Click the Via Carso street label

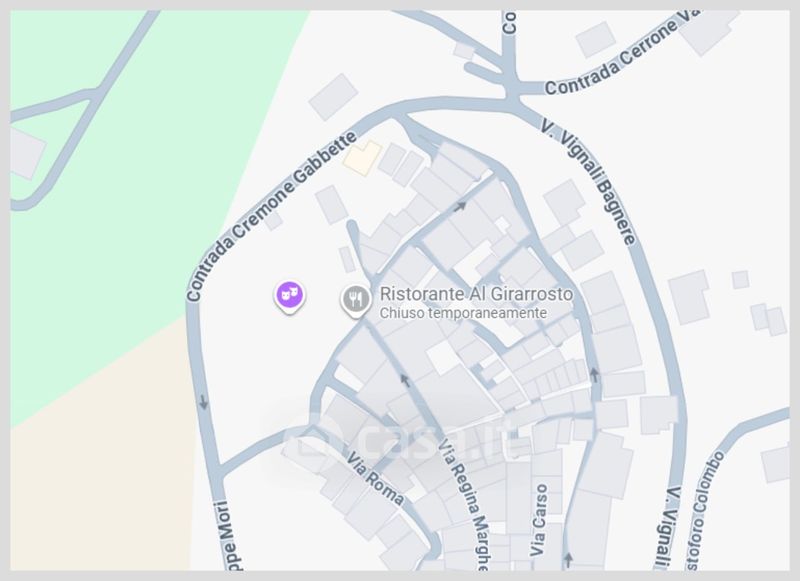coord(539,520)
